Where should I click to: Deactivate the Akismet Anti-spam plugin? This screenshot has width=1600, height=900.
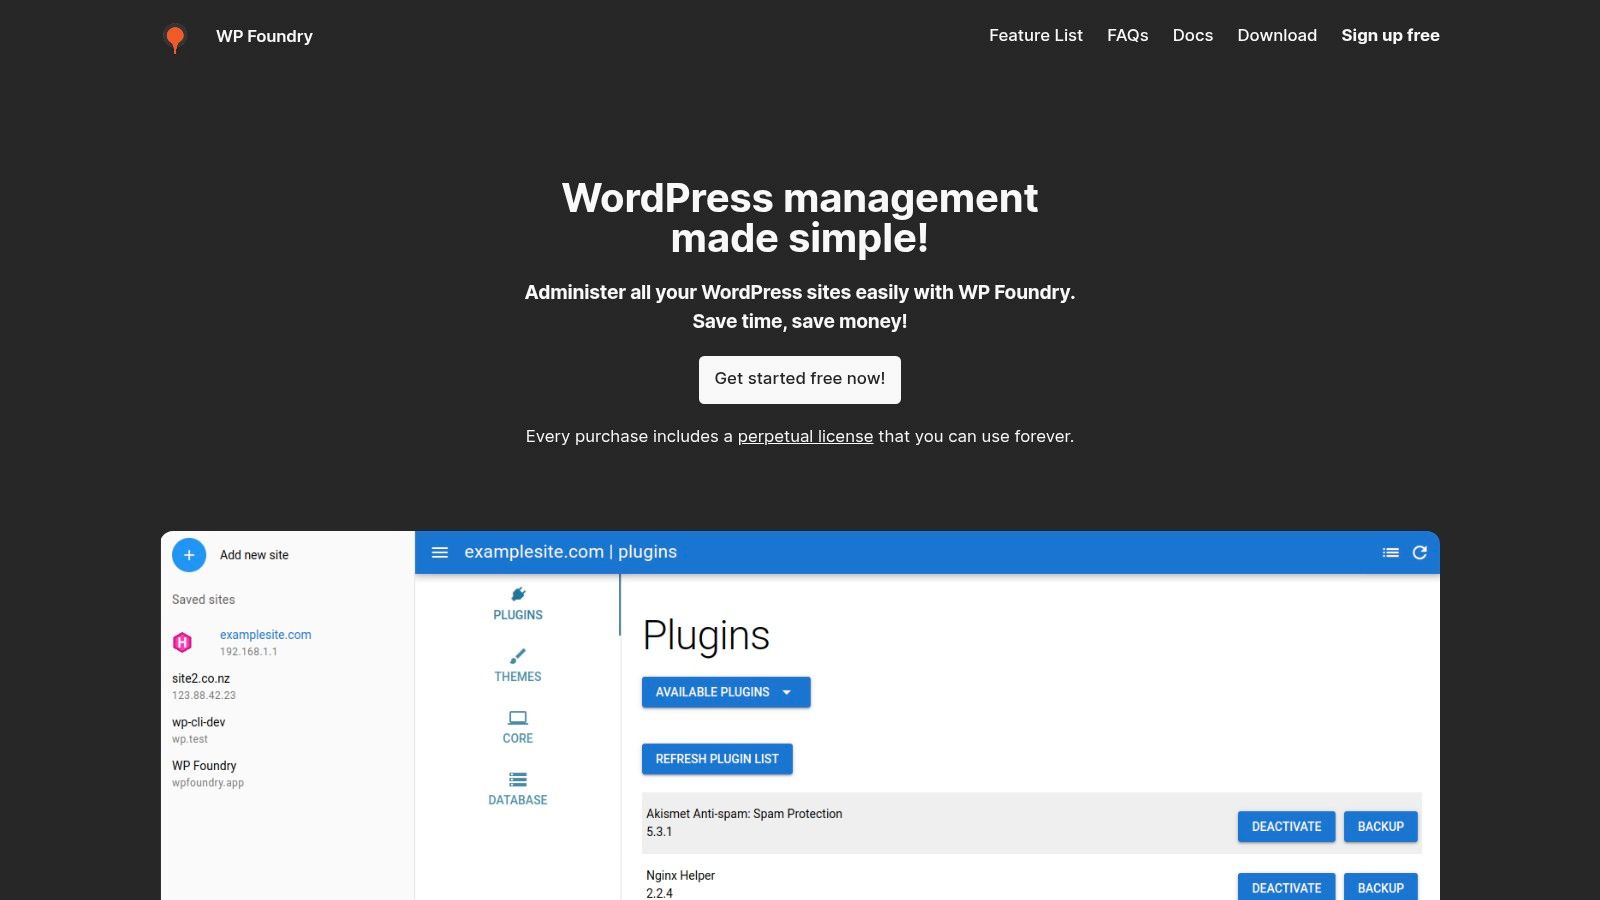[x=1286, y=827]
